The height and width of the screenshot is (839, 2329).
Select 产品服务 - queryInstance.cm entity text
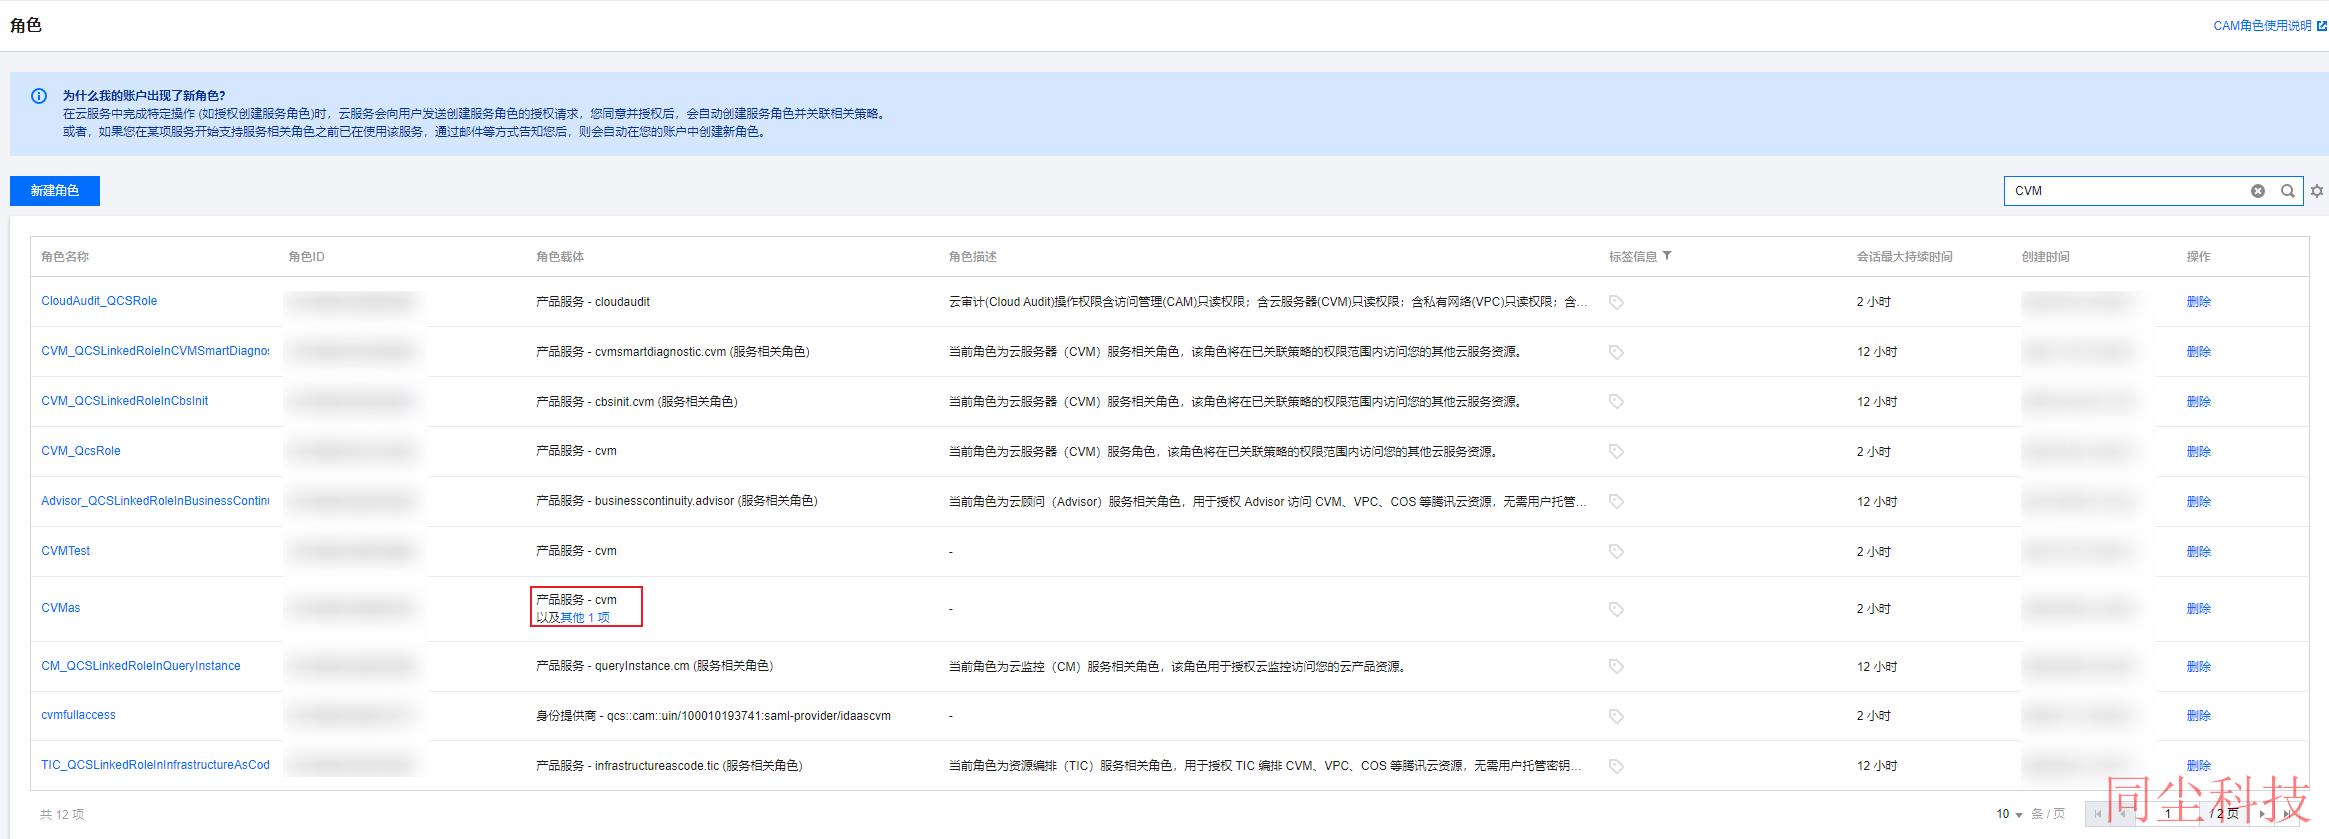655,666
